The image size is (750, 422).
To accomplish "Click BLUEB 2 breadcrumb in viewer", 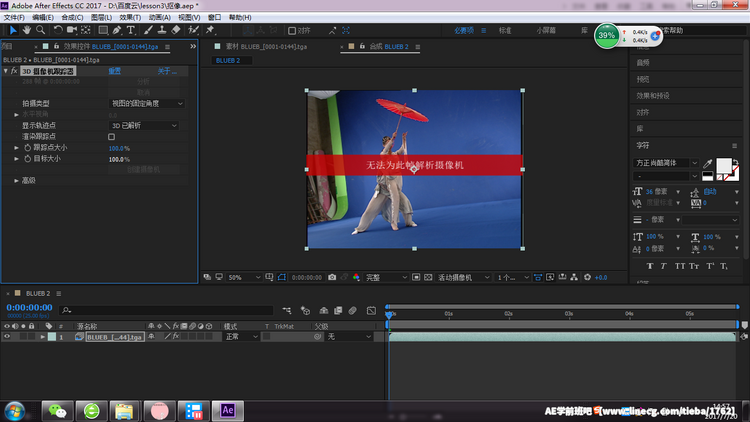I will pos(228,61).
